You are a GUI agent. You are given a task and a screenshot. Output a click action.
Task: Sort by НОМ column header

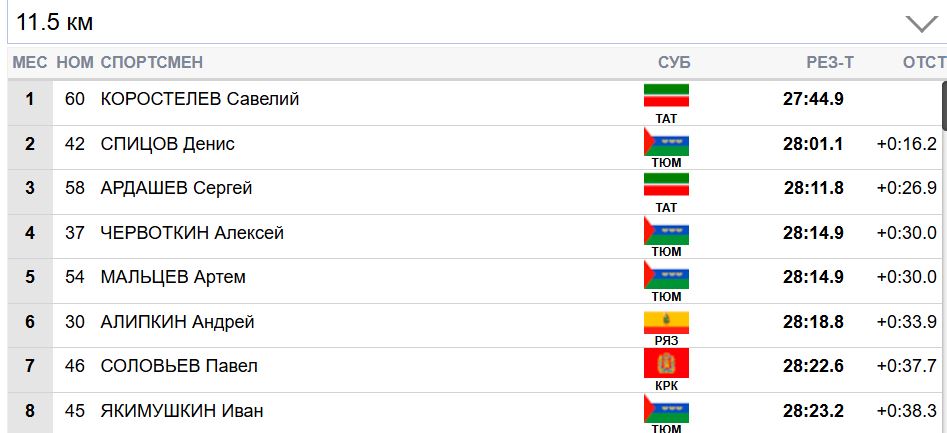pyautogui.click(x=75, y=62)
